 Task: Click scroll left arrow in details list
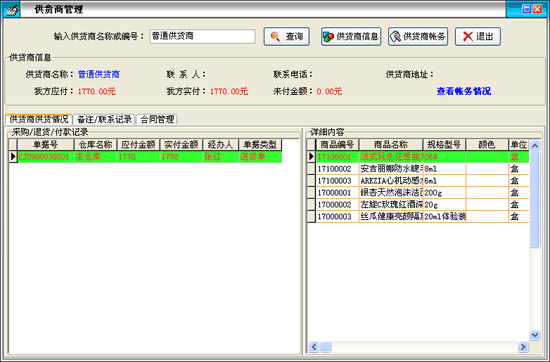coord(314,347)
